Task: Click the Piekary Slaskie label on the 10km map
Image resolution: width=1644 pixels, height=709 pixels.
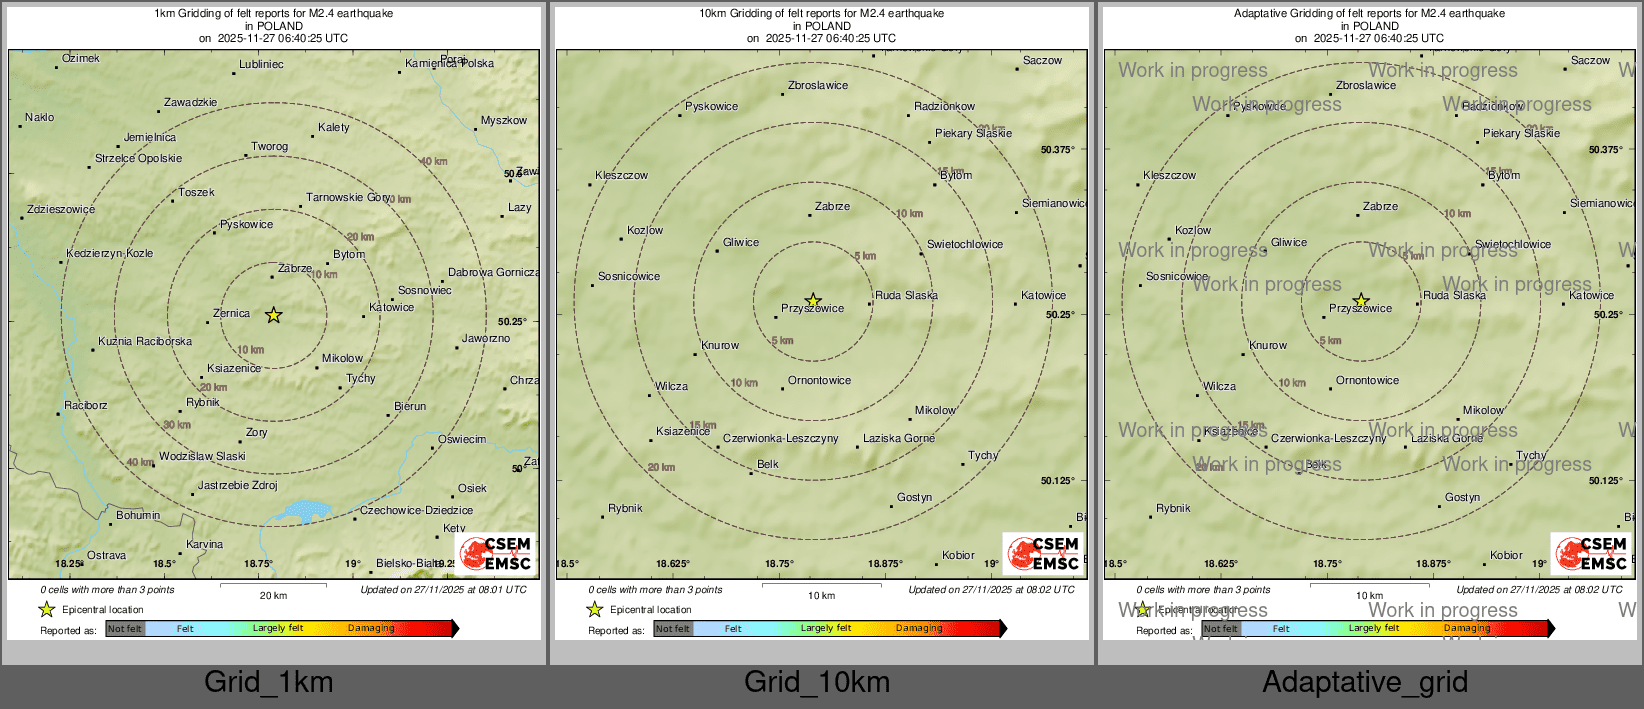Action: pos(974,133)
